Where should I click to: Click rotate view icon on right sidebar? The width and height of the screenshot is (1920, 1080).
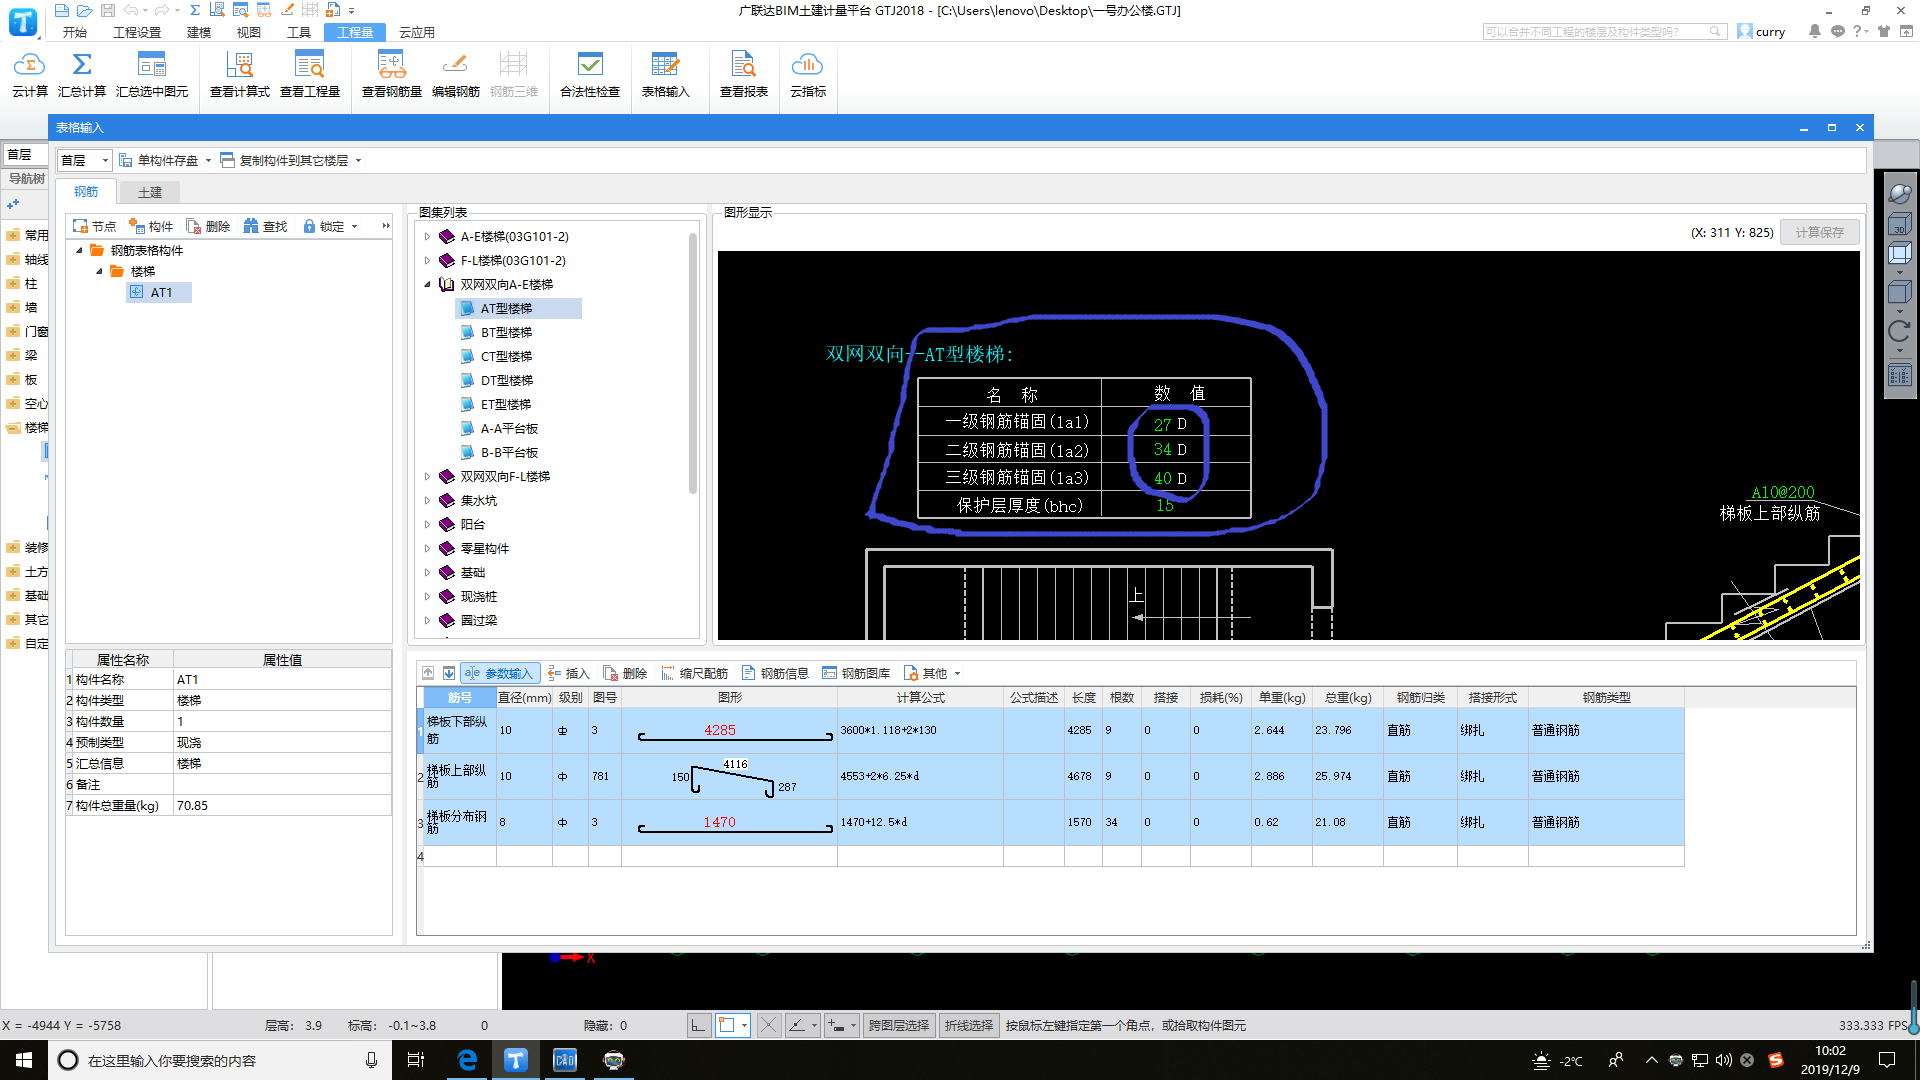point(1899,331)
